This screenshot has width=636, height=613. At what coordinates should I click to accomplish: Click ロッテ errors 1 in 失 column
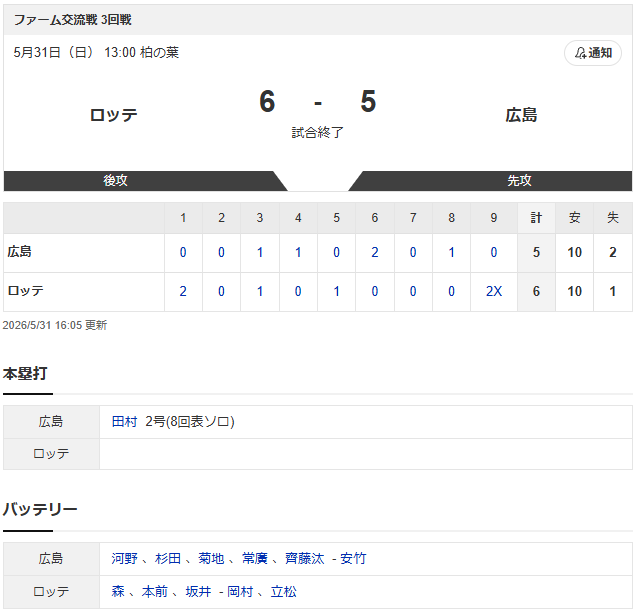pos(612,291)
